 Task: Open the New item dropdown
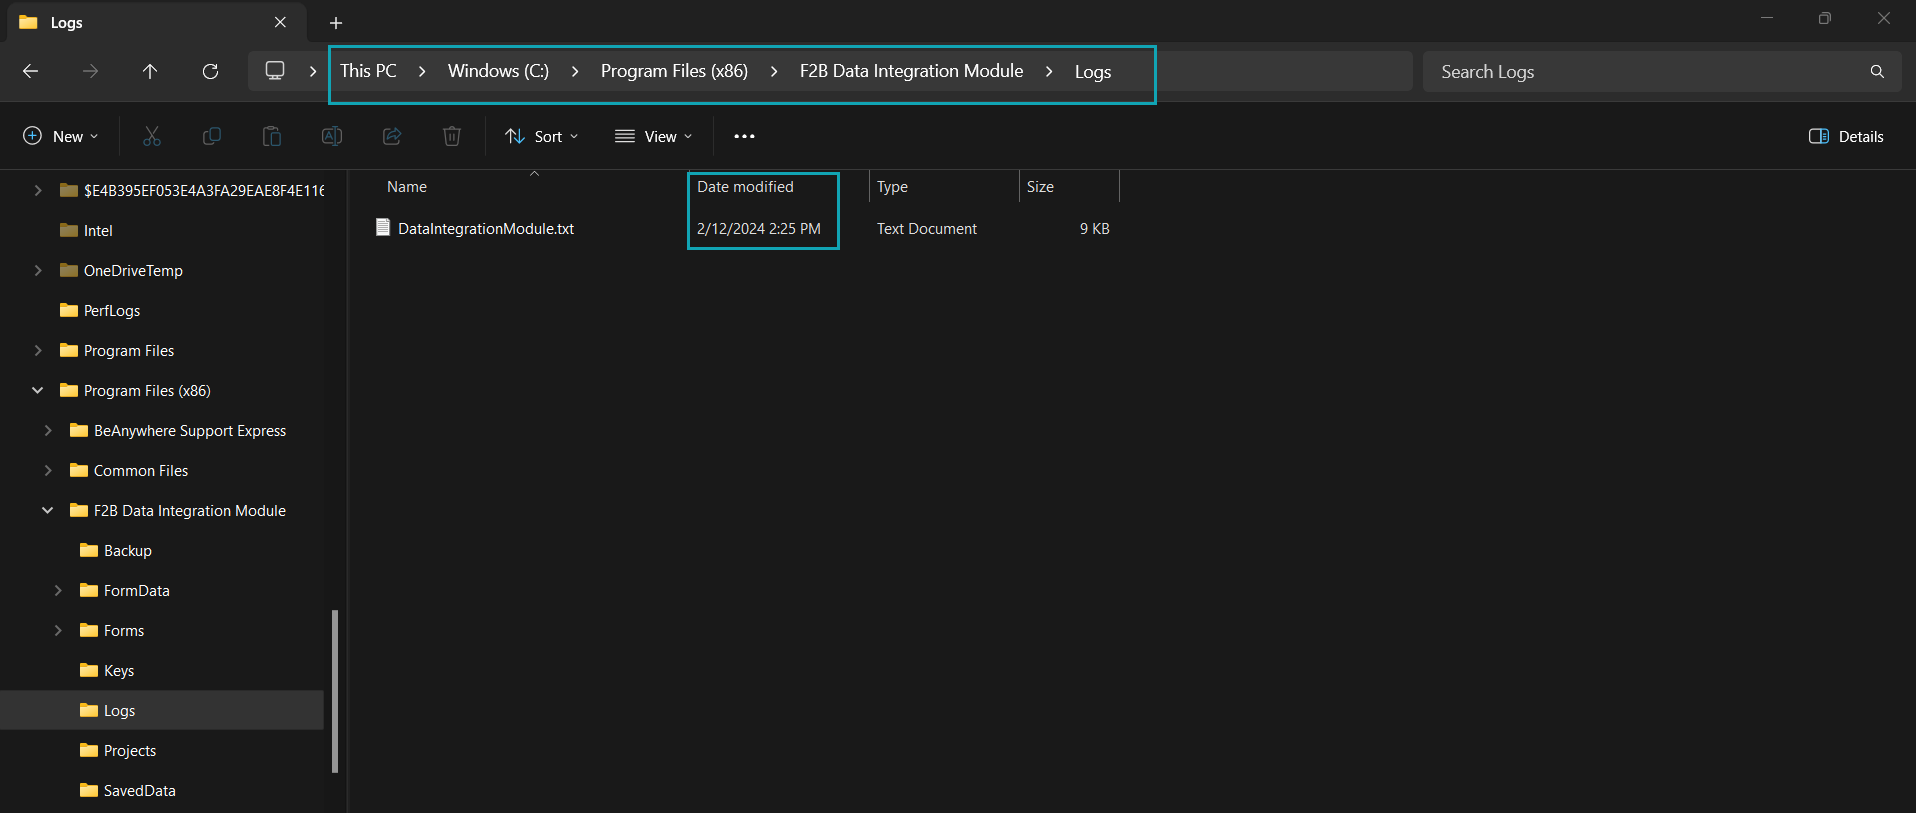click(61, 136)
